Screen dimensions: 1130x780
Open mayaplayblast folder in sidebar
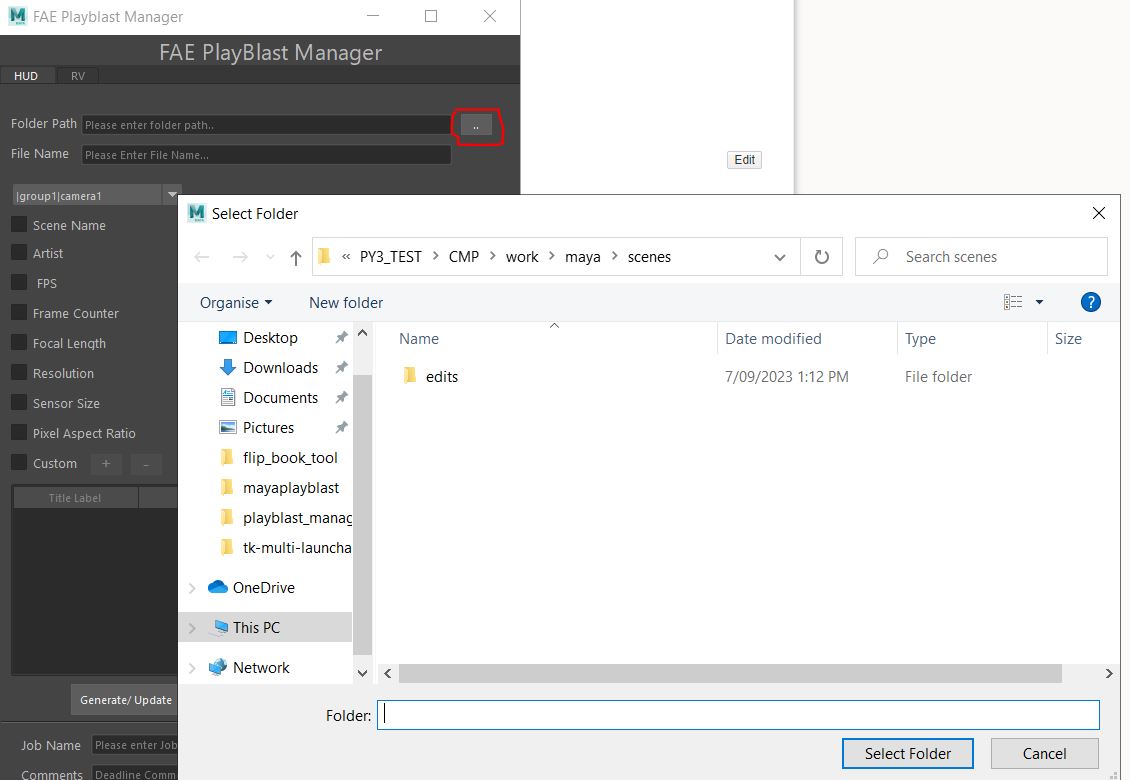pyautogui.click(x=290, y=488)
